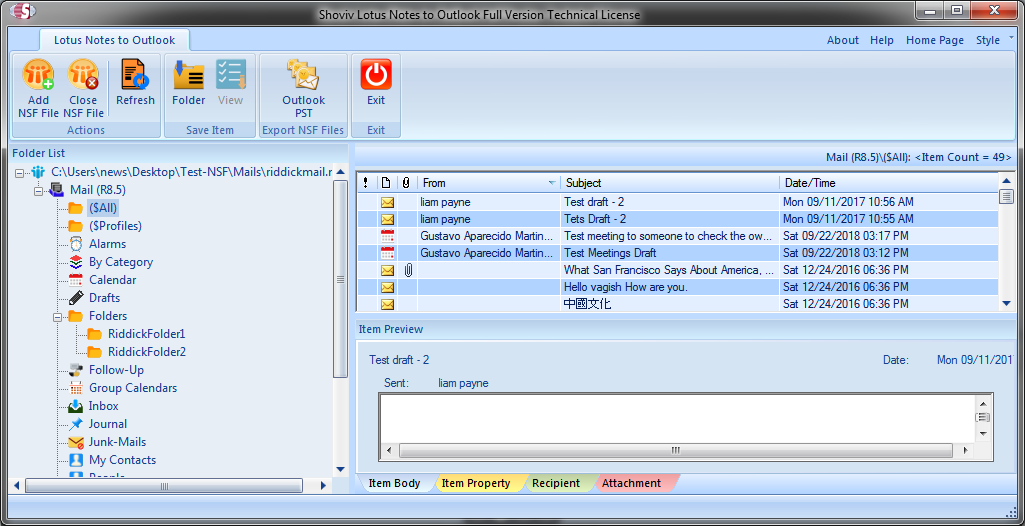Select the '中國文化' email row

click(678, 304)
